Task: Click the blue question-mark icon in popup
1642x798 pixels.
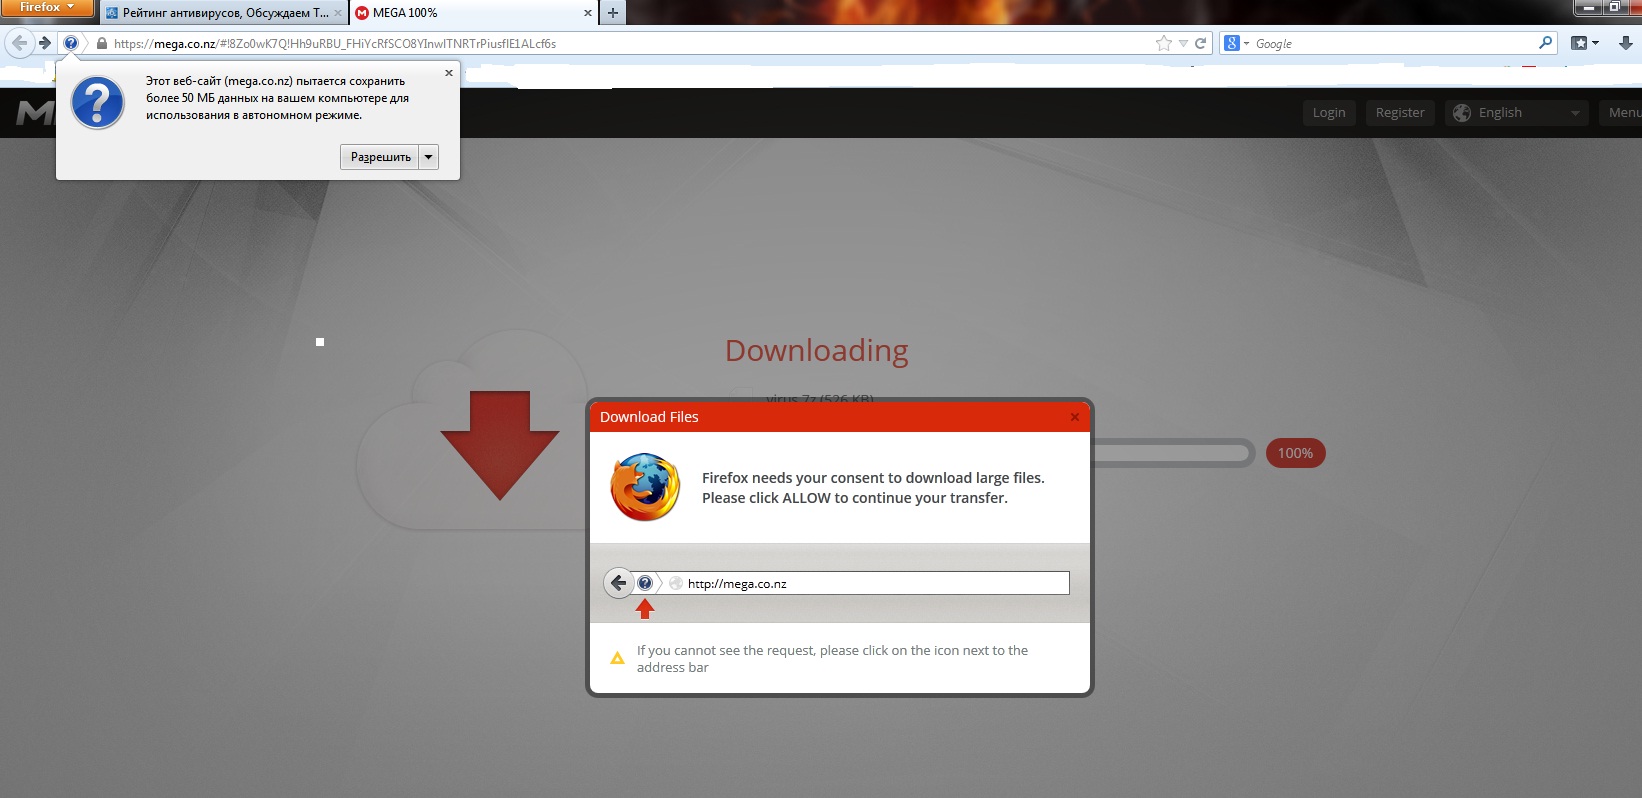Action: [98, 102]
